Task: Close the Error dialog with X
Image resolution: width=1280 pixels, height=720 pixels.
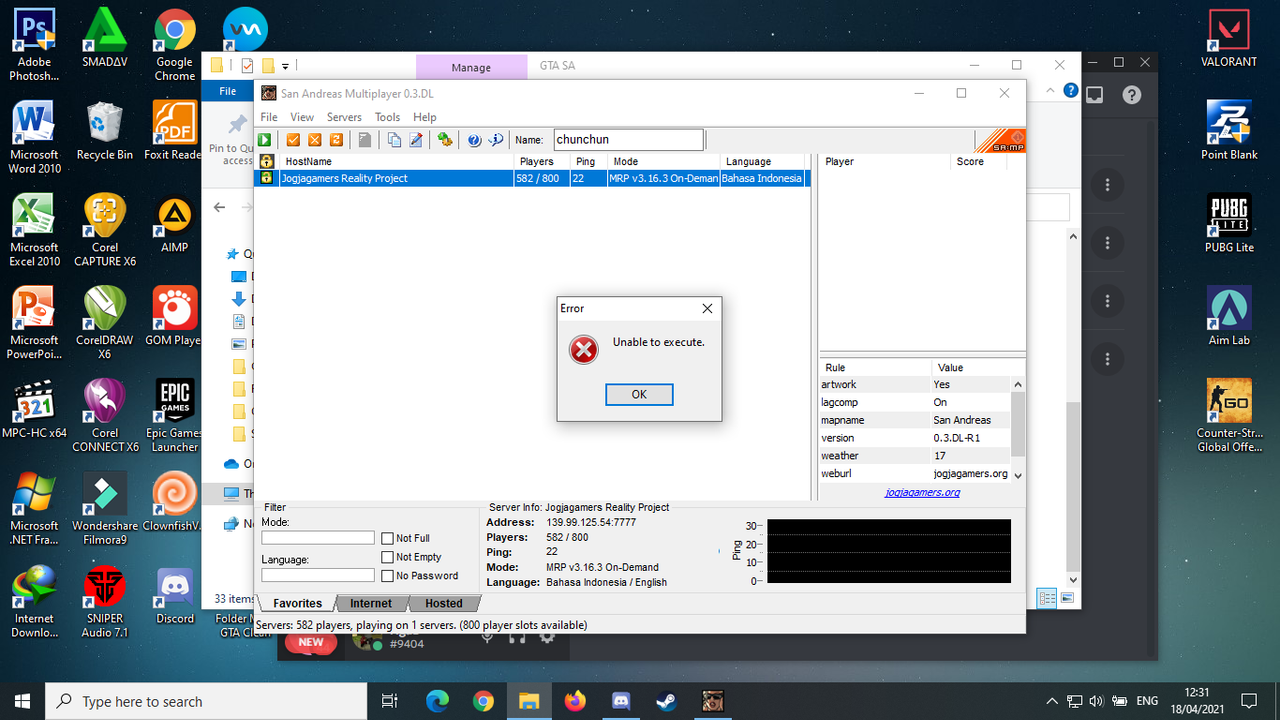Action: click(x=707, y=308)
